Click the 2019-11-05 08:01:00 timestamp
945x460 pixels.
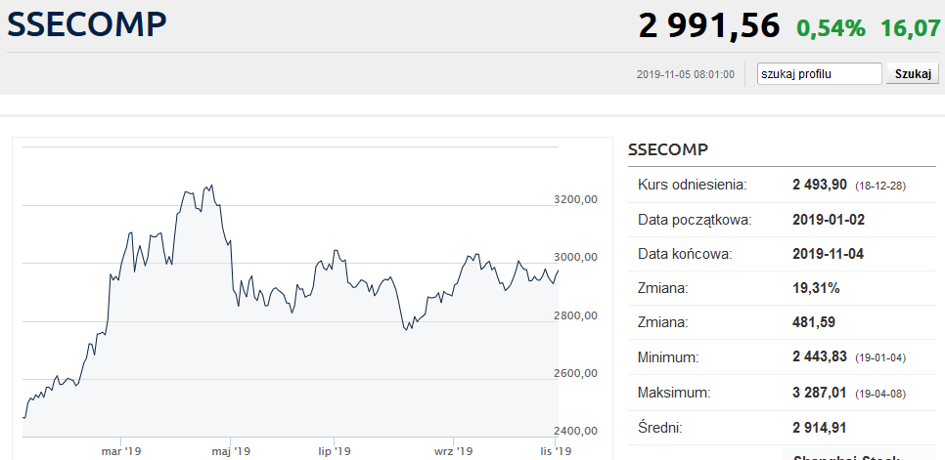coord(685,74)
